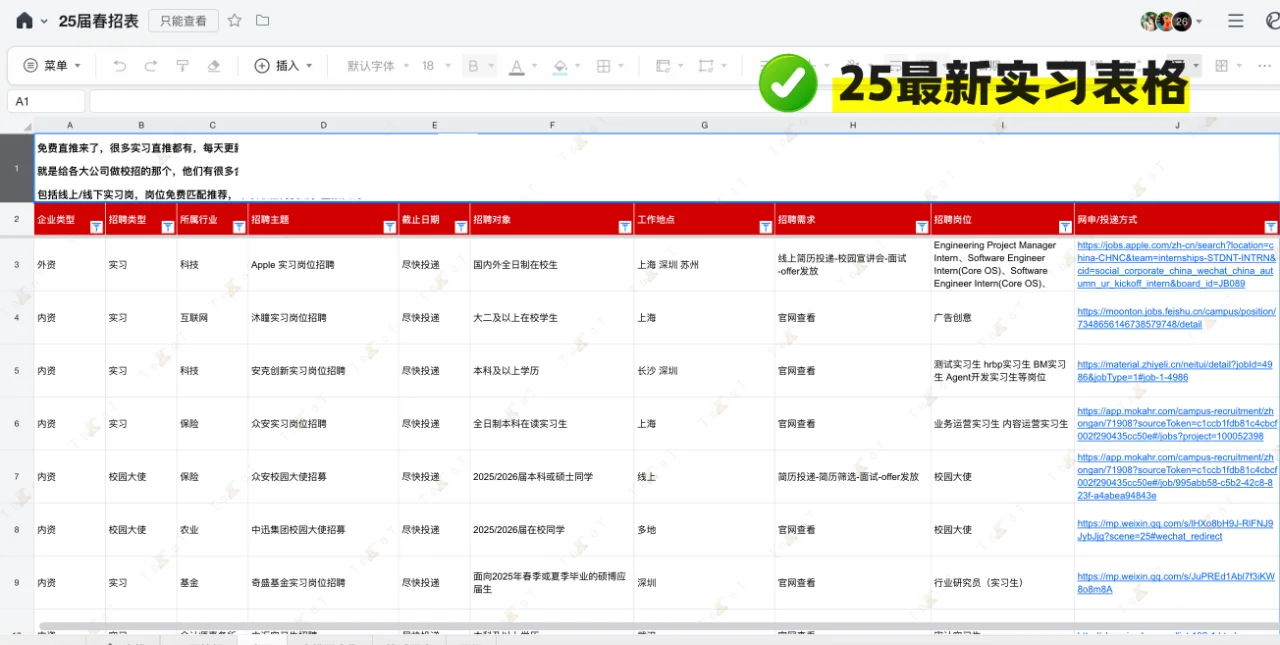The image size is (1280, 645).
Task: Click the Apple jobs hyperlink in row 3
Action: click(1176, 265)
